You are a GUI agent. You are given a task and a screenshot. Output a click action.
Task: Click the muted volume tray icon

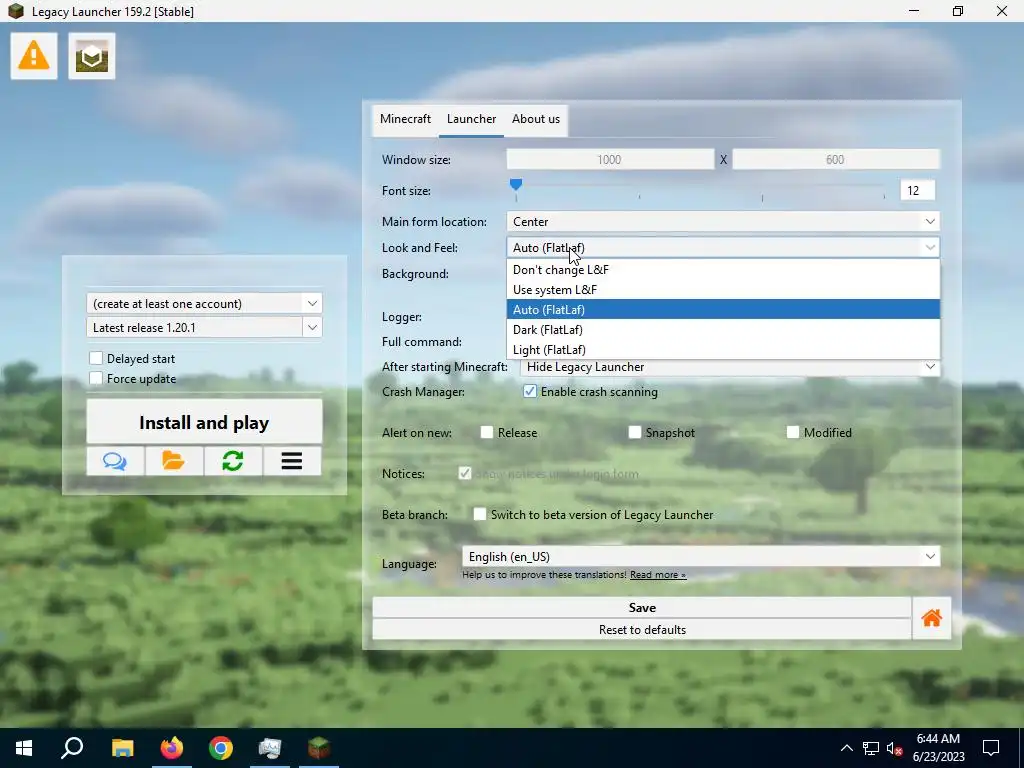click(x=894, y=748)
